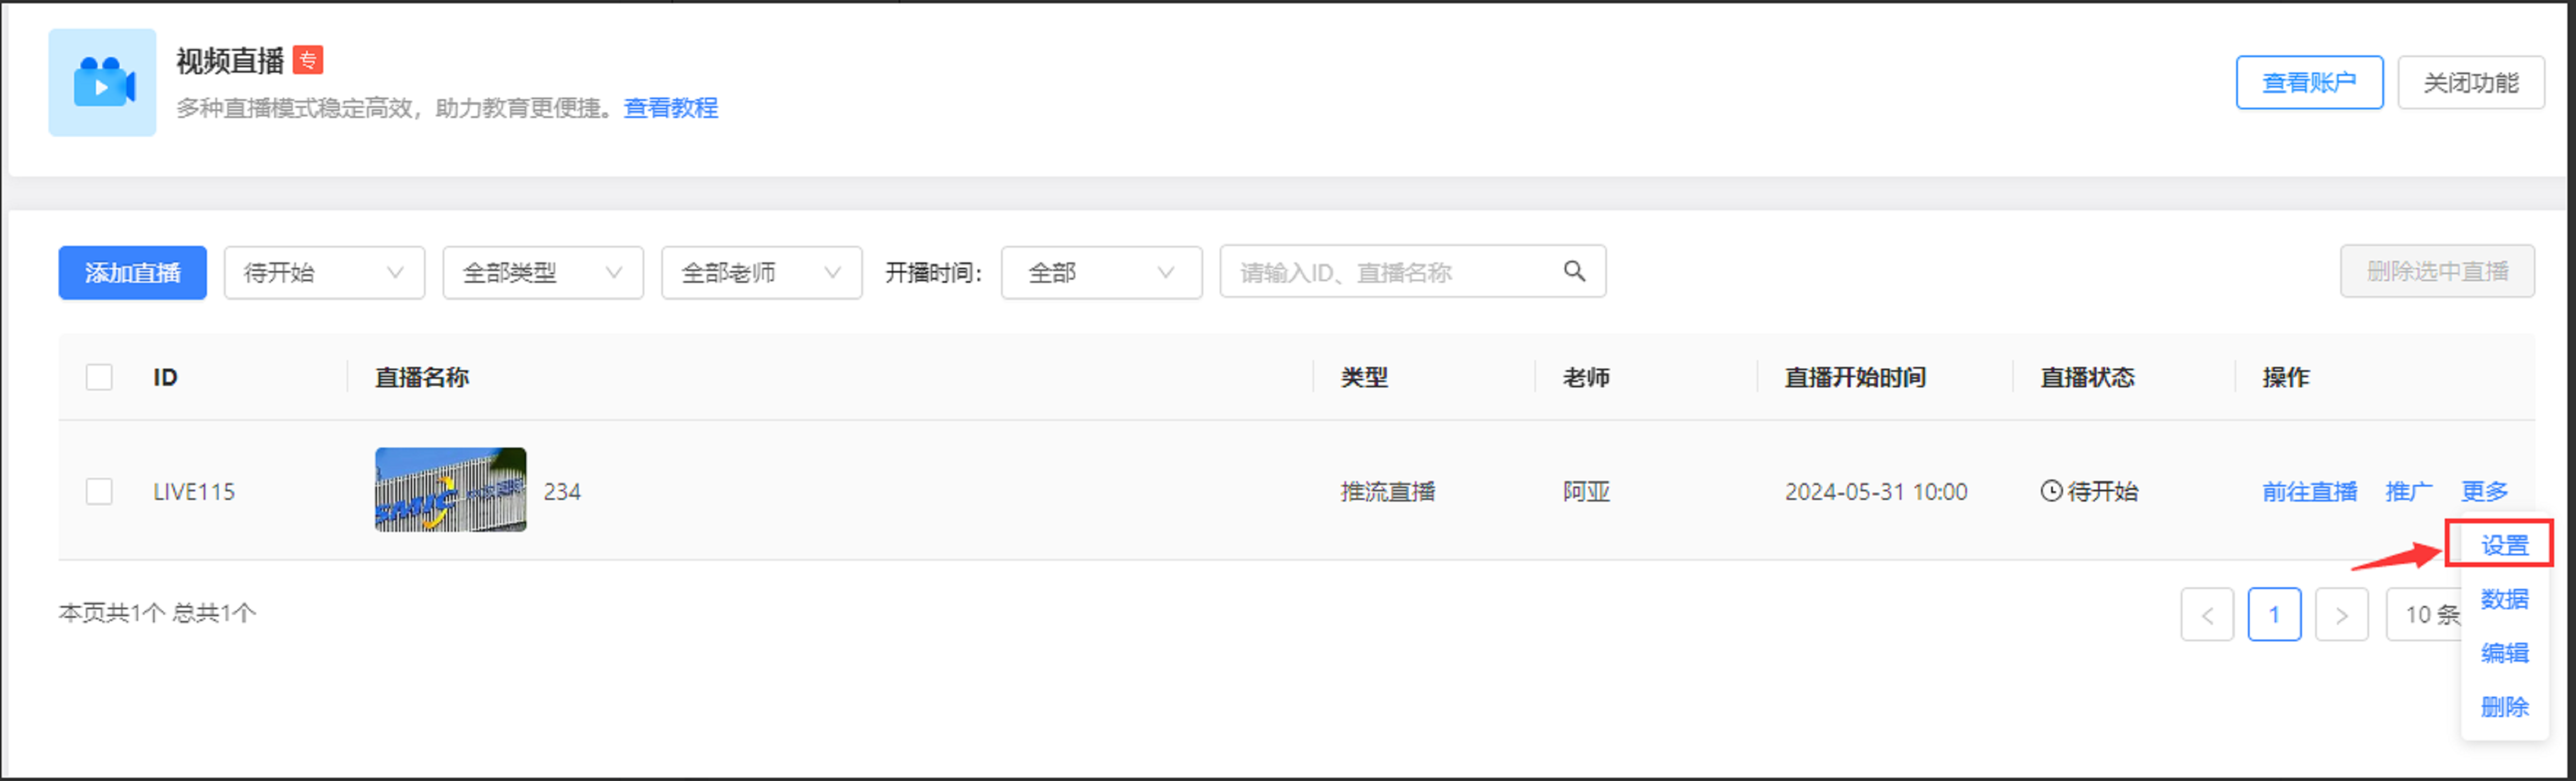Click the live stream cover thumbnail
Viewport: 2576px width, 781px height.
tap(450, 490)
